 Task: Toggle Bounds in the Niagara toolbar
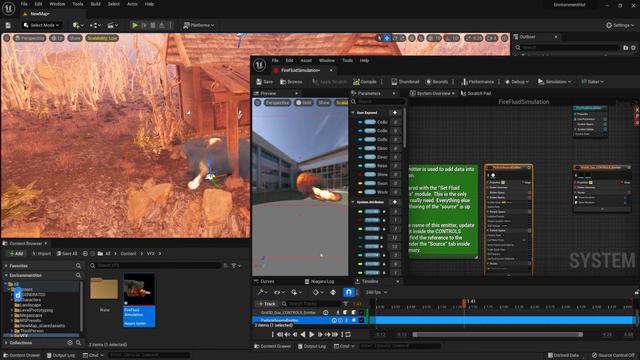pyautogui.click(x=437, y=82)
